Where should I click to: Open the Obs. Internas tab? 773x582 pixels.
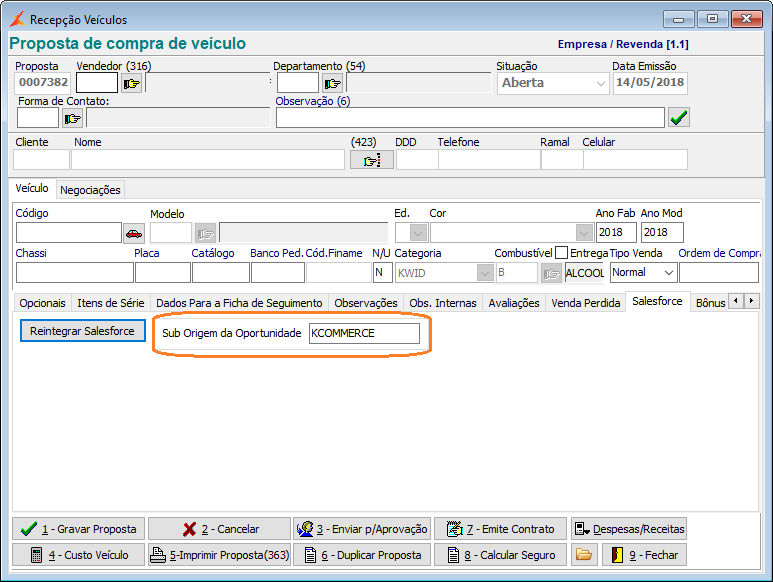coord(443,303)
